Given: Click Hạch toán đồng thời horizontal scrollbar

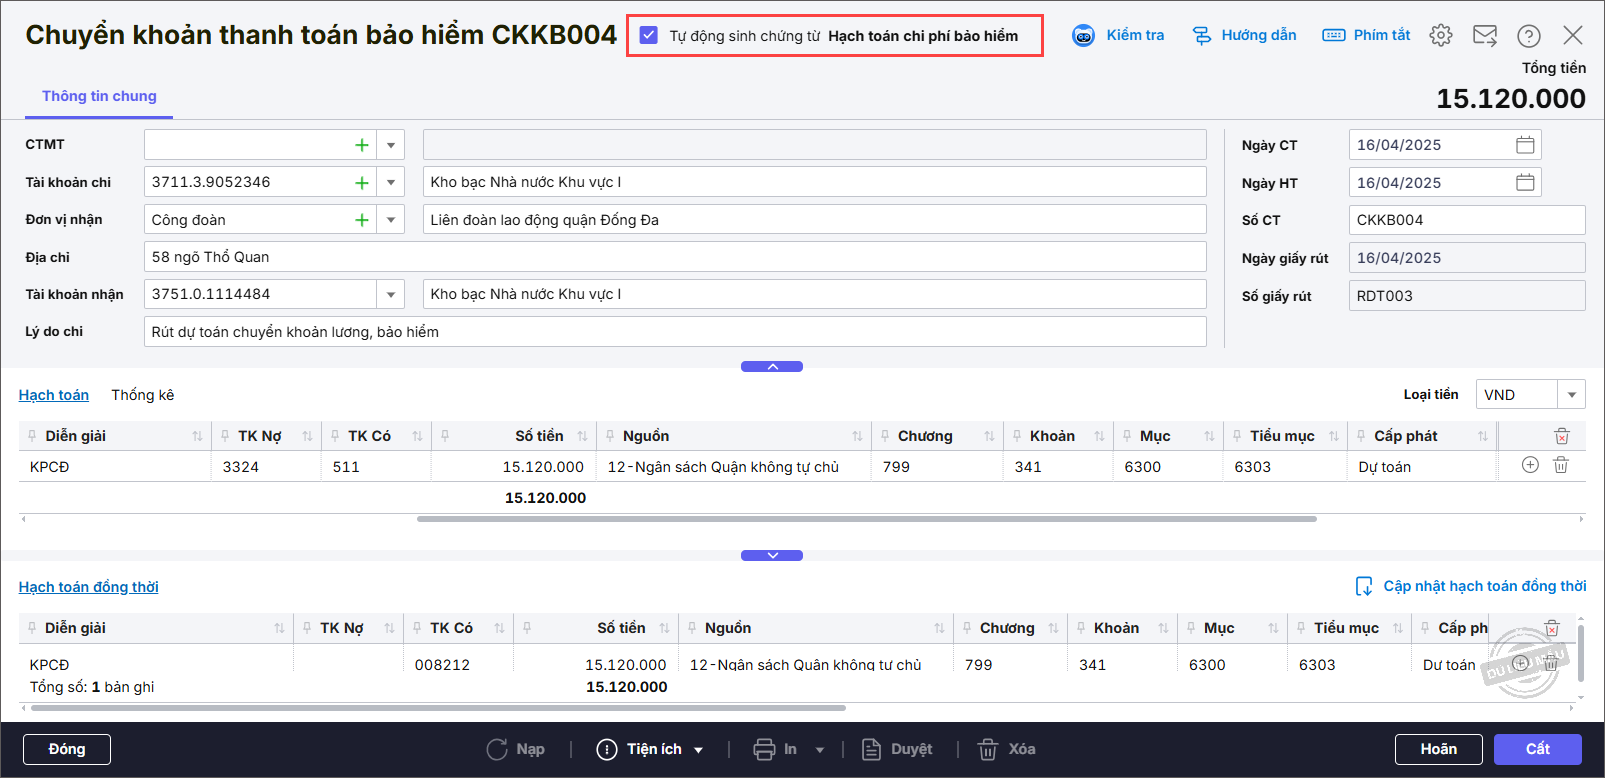Looking at the screenshot, I should (x=438, y=708).
